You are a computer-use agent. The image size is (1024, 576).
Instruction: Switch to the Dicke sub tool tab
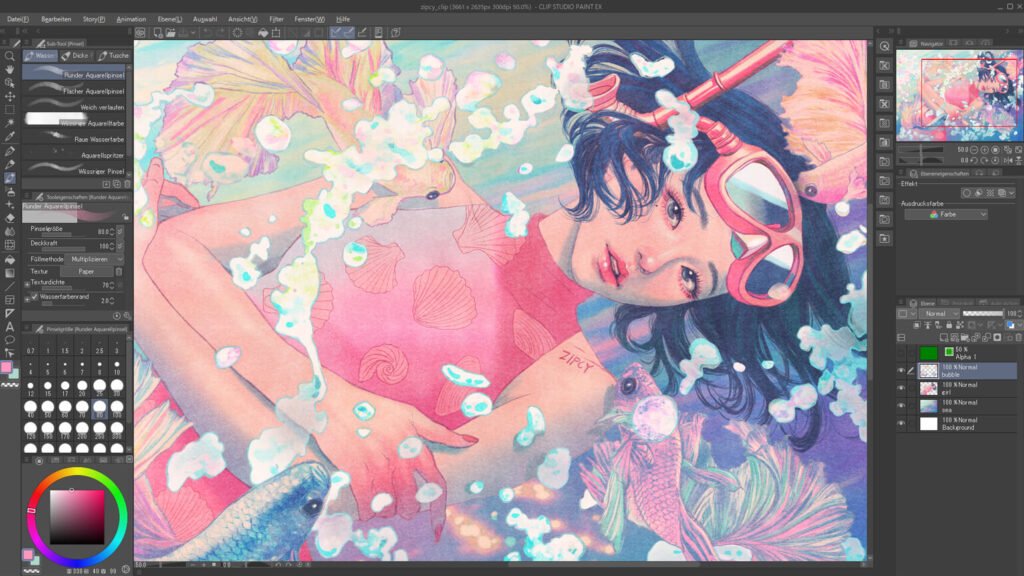[75, 56]
